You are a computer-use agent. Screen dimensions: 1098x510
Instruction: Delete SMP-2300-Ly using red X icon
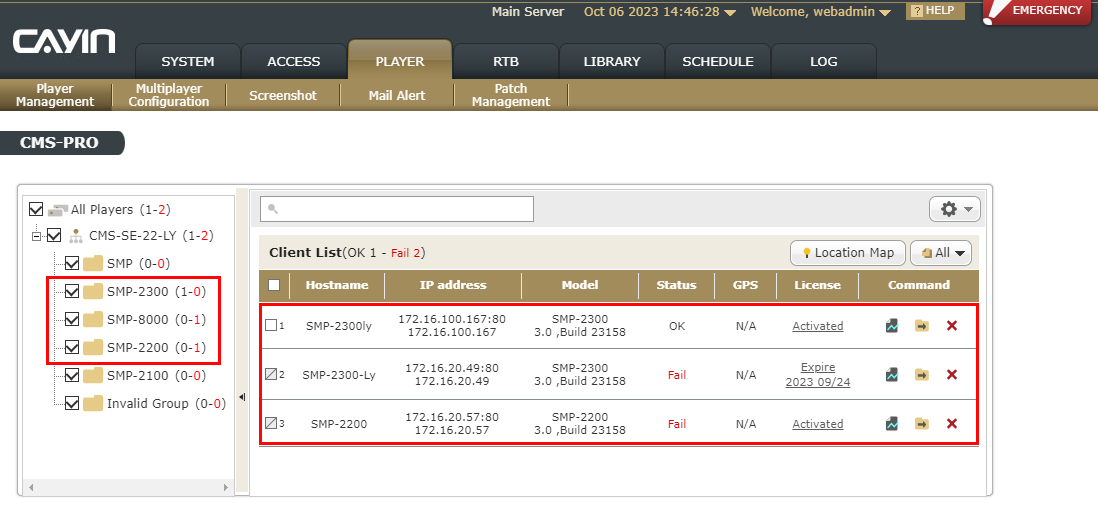tap(952, 375)
